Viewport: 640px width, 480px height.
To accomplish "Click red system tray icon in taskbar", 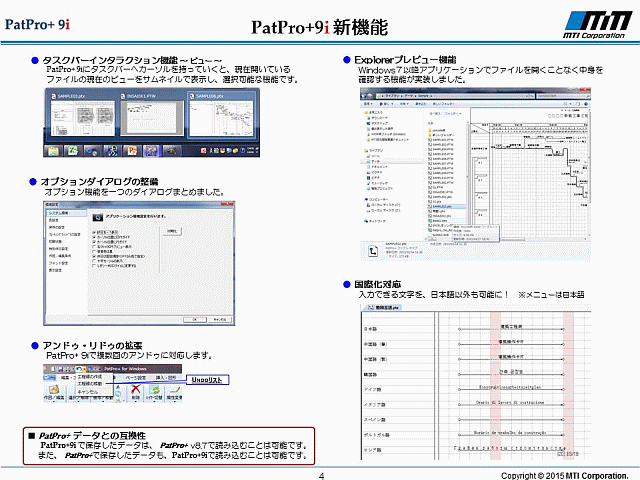I will coord(203,151).
